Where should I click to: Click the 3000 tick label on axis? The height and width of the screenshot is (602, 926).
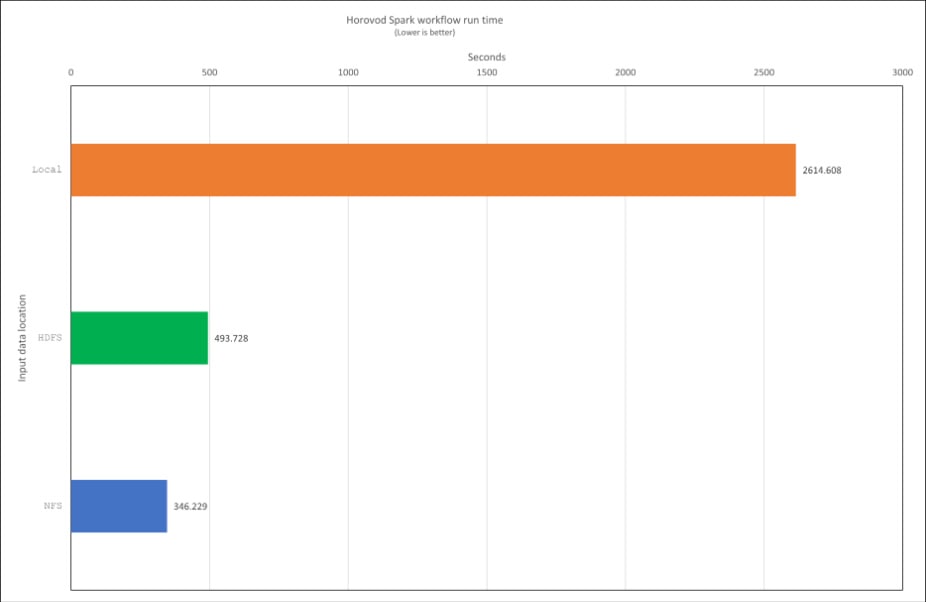902,73
